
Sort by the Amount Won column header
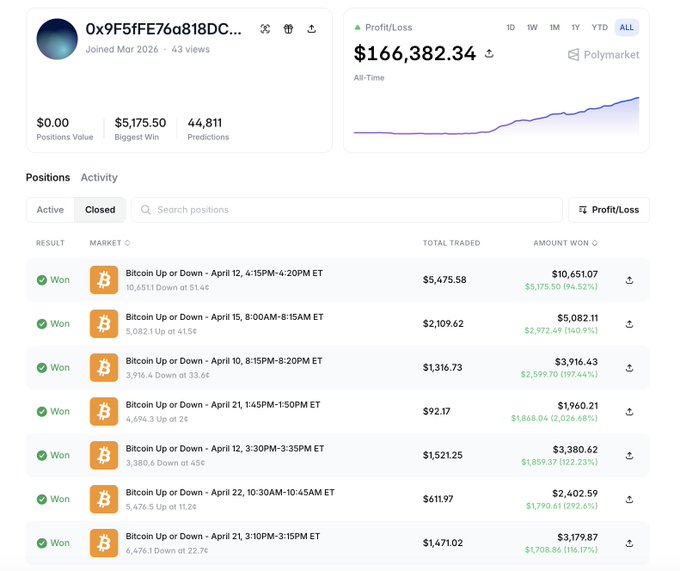[x=565, y=243]
